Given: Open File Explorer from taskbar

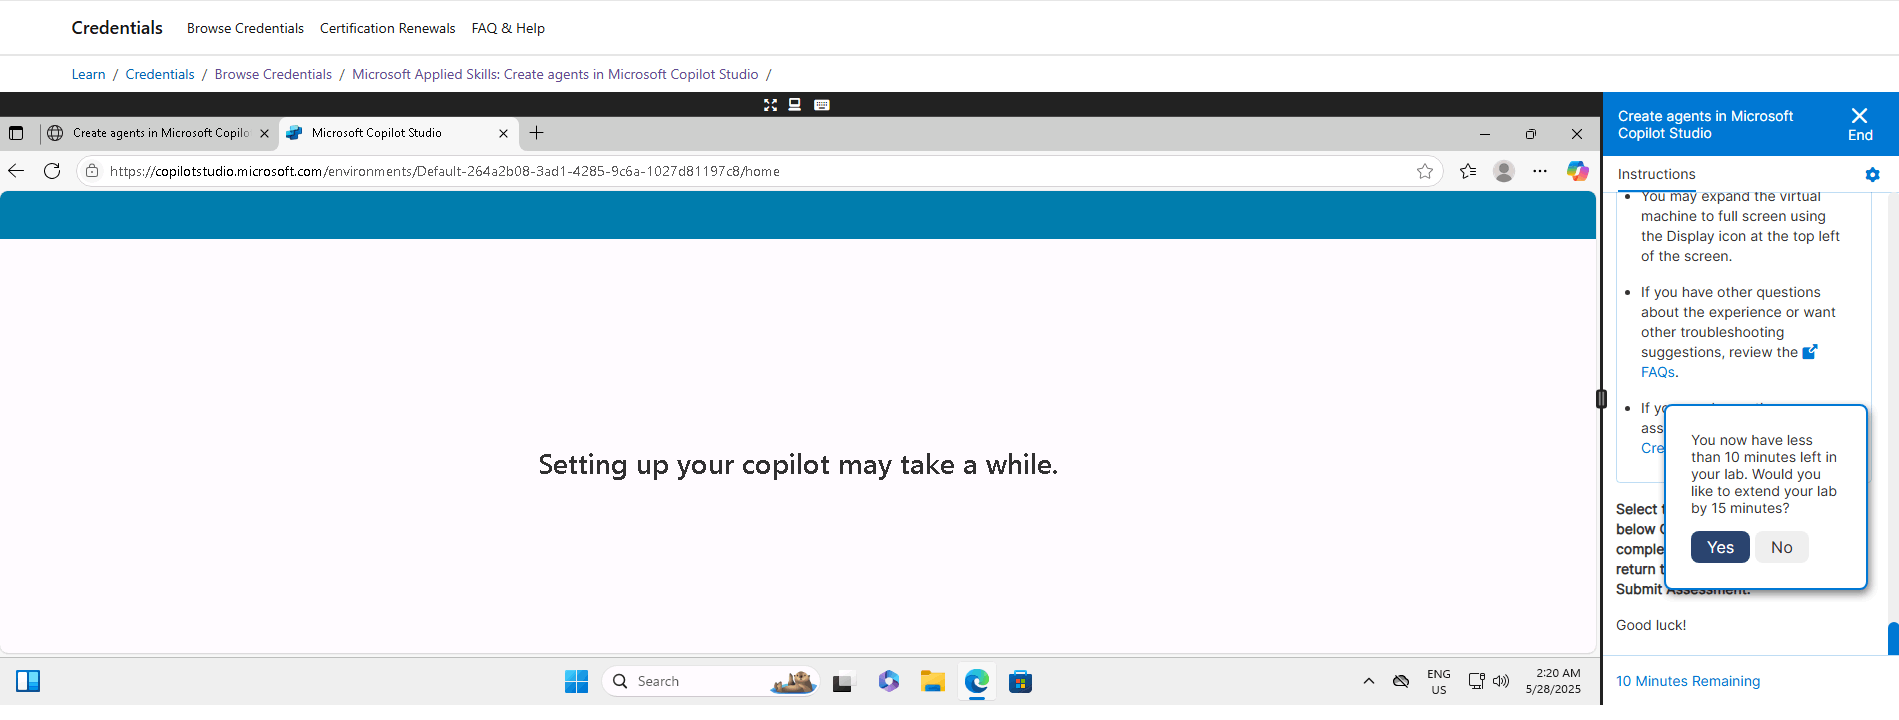Looking at the screenshot, I should click(x=933, y=681).
